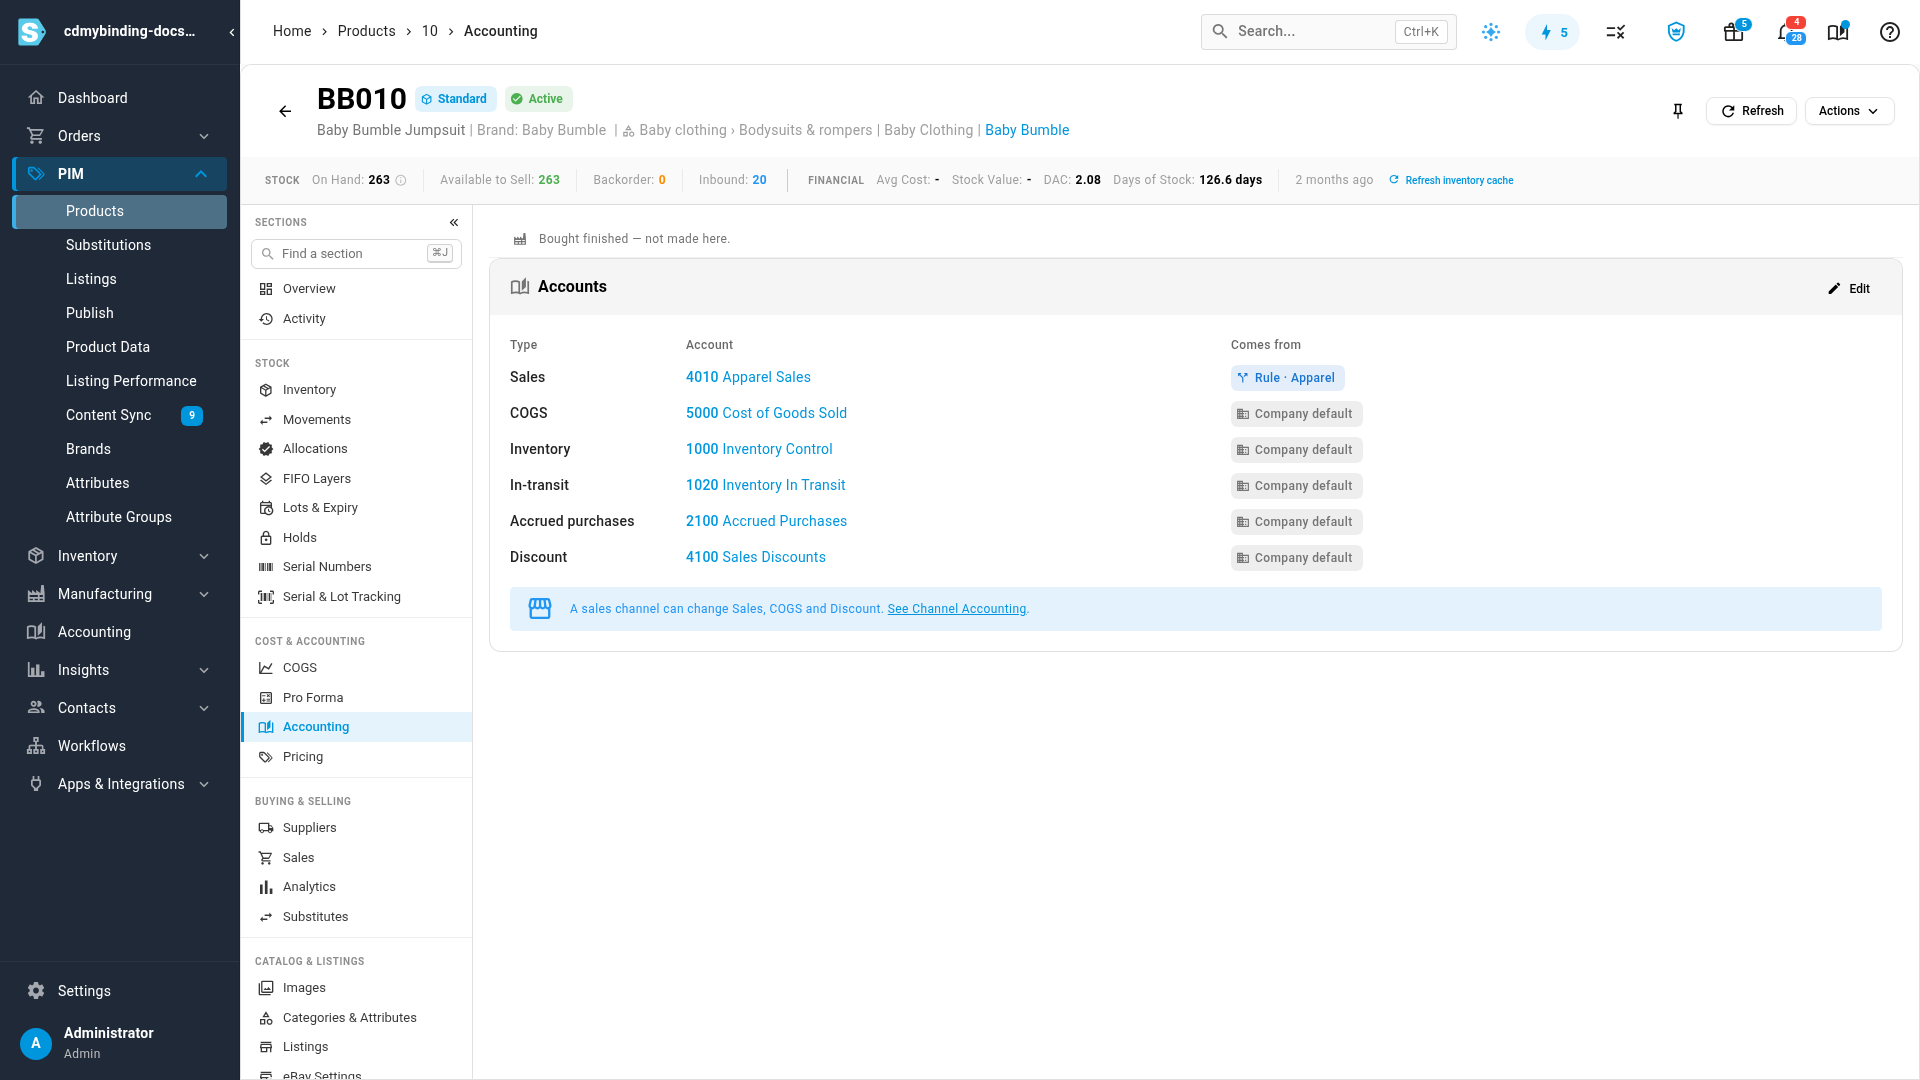Open the gift box rewards icon

[1734, 32]
